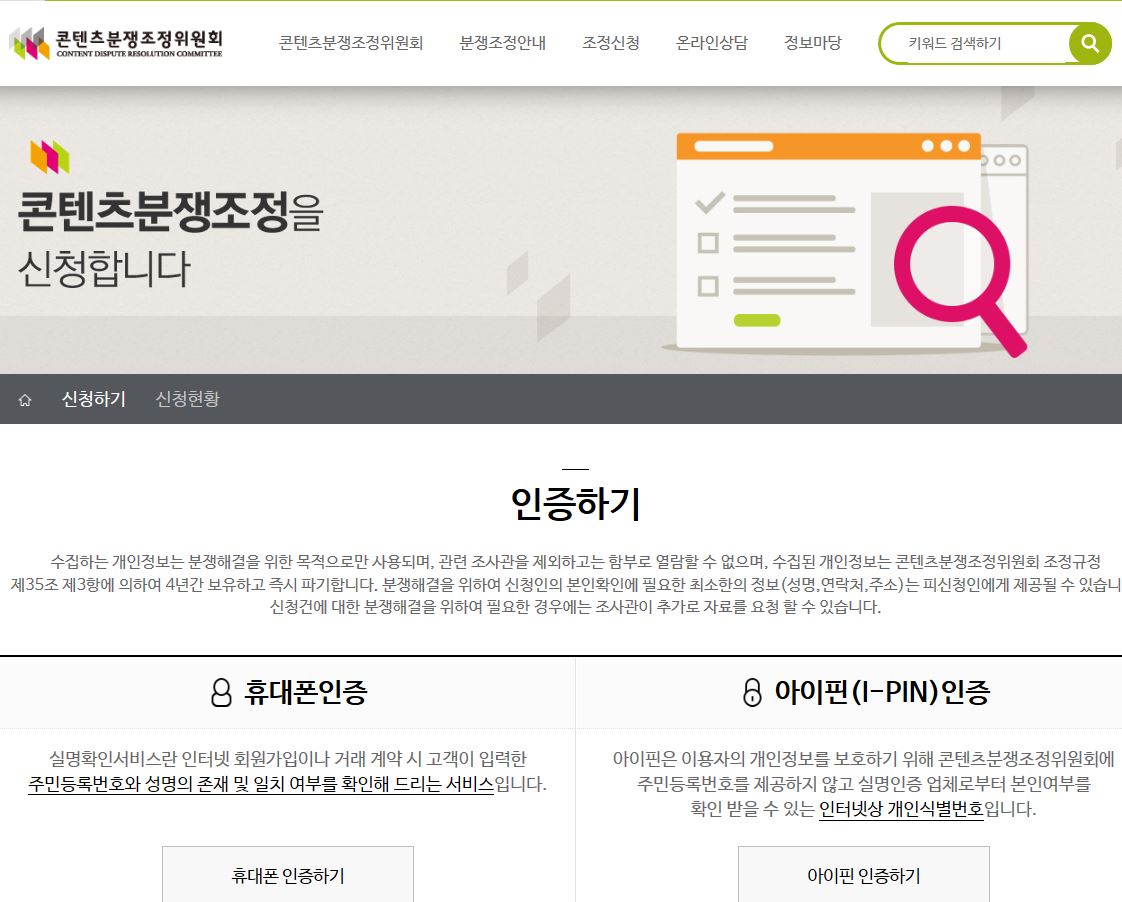Open the 정보마당 menu
The image size is (1122, 902).
tap(812, 43)
